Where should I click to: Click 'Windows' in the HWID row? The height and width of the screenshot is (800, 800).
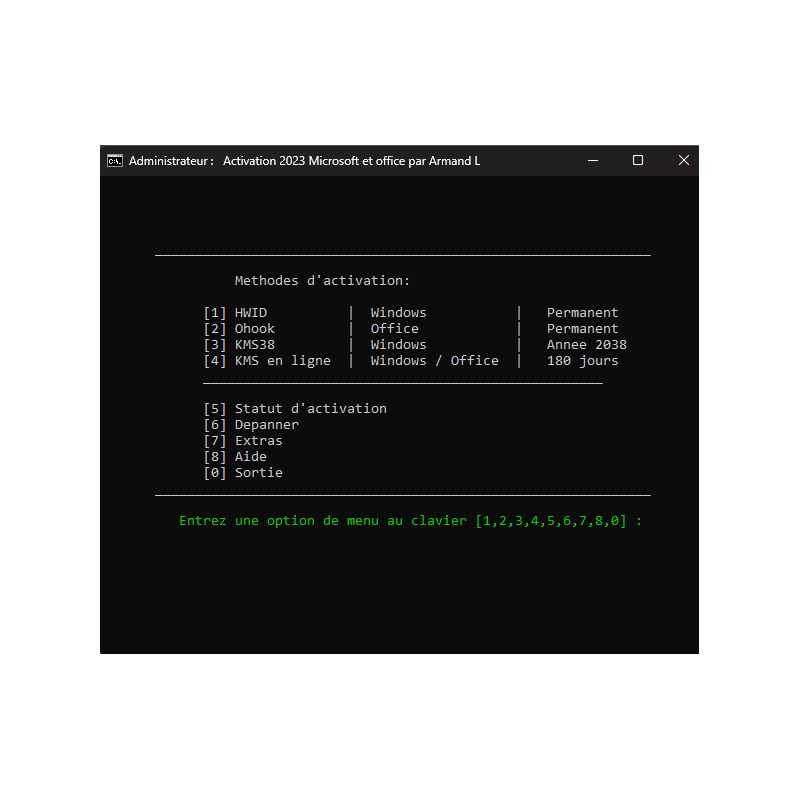click(x=398, y=313)
